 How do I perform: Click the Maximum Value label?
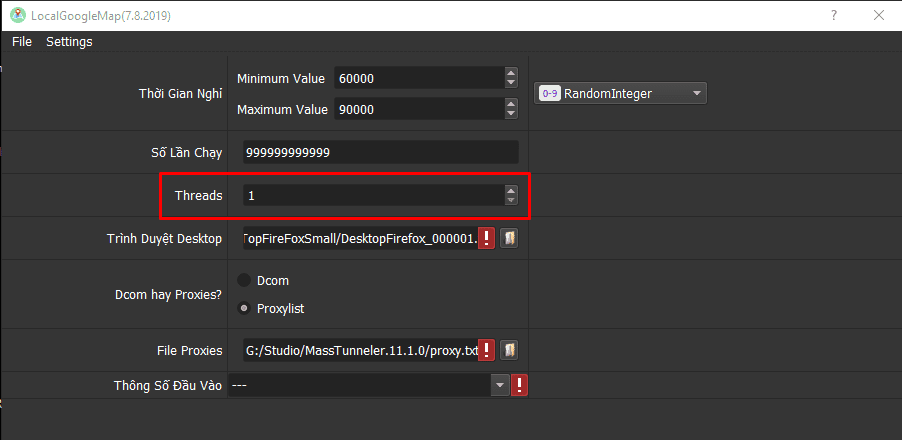pyautogui.click(x=282, y=109)
